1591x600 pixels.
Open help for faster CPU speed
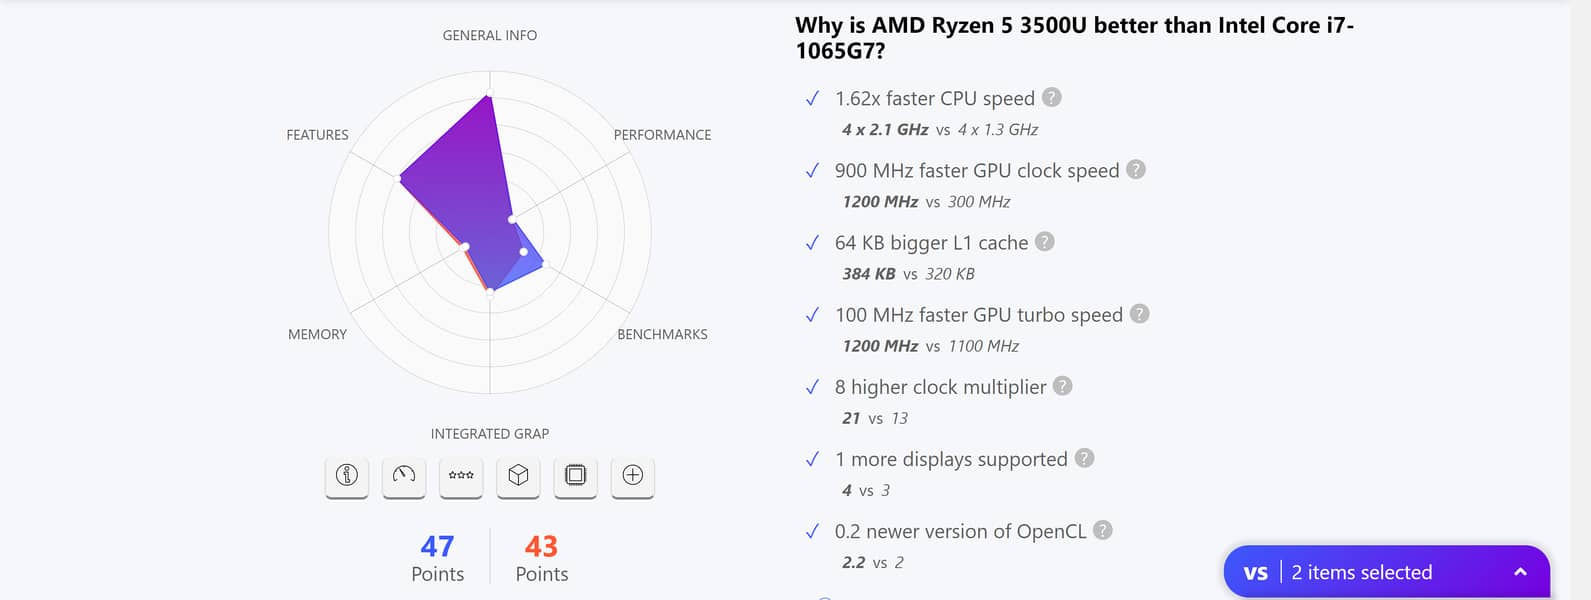point(1052,98)
